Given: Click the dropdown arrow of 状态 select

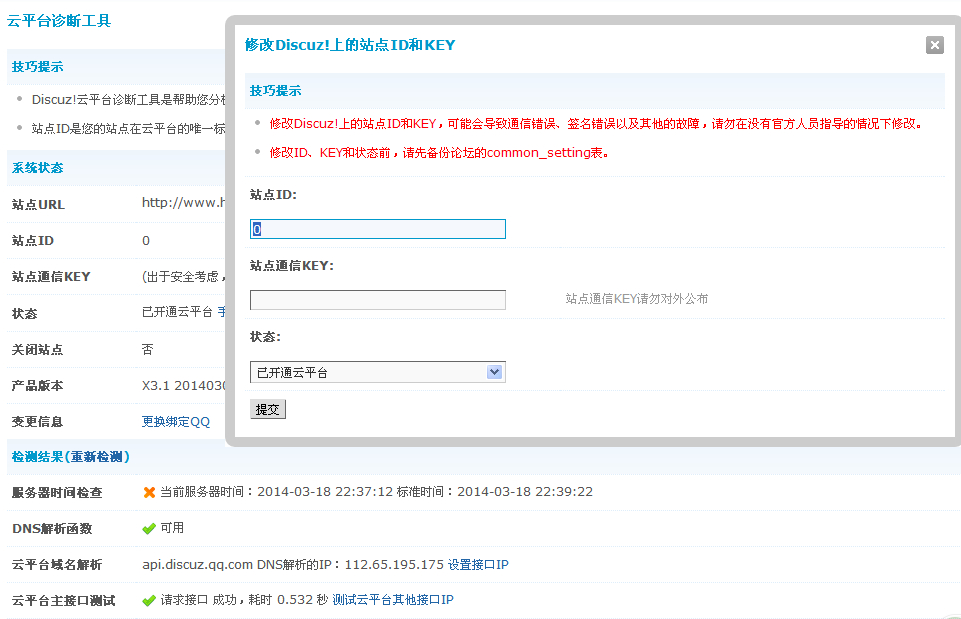Looking at the screenshot, I should 494,372.
